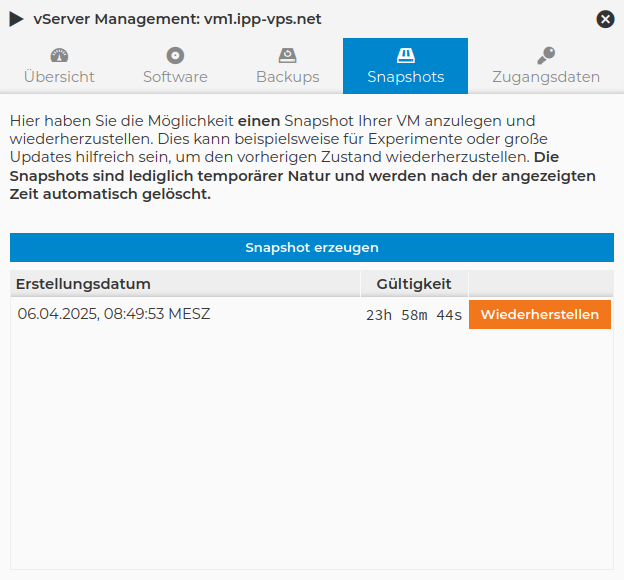Click the key icon above Zugangsdaten
Image resolution: width=624 pixels, height=580 pixels.
(546, 56)
